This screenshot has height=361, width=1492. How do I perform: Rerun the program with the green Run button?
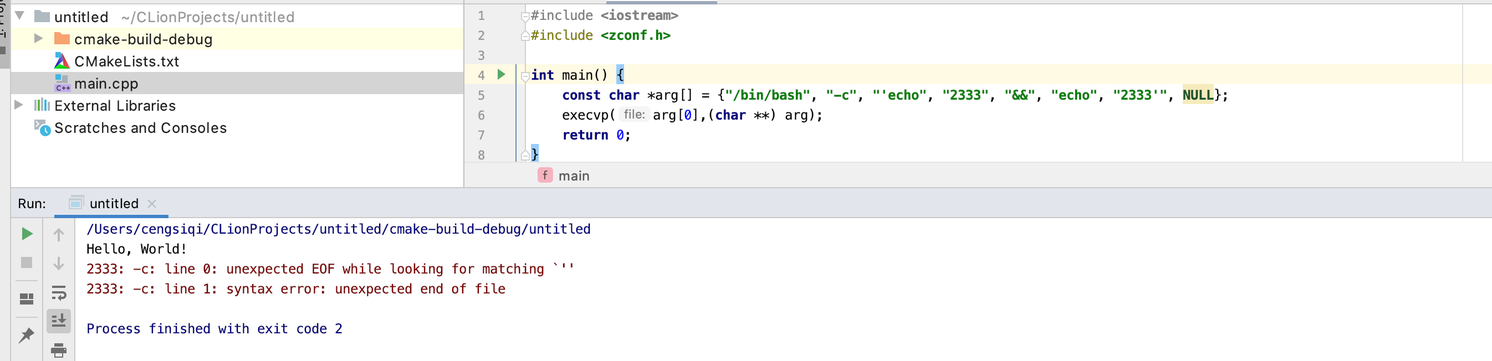pos(27,234)
